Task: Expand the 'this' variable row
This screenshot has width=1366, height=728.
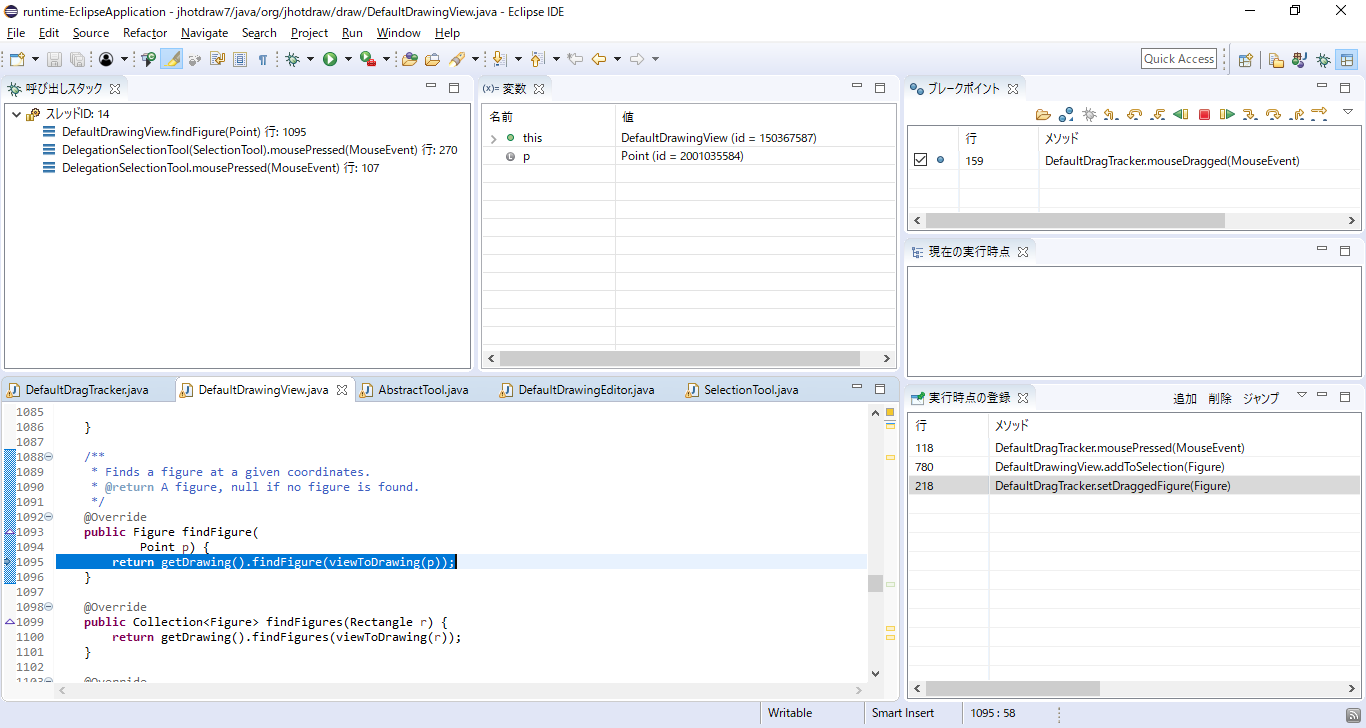Action: pos(493,138)
